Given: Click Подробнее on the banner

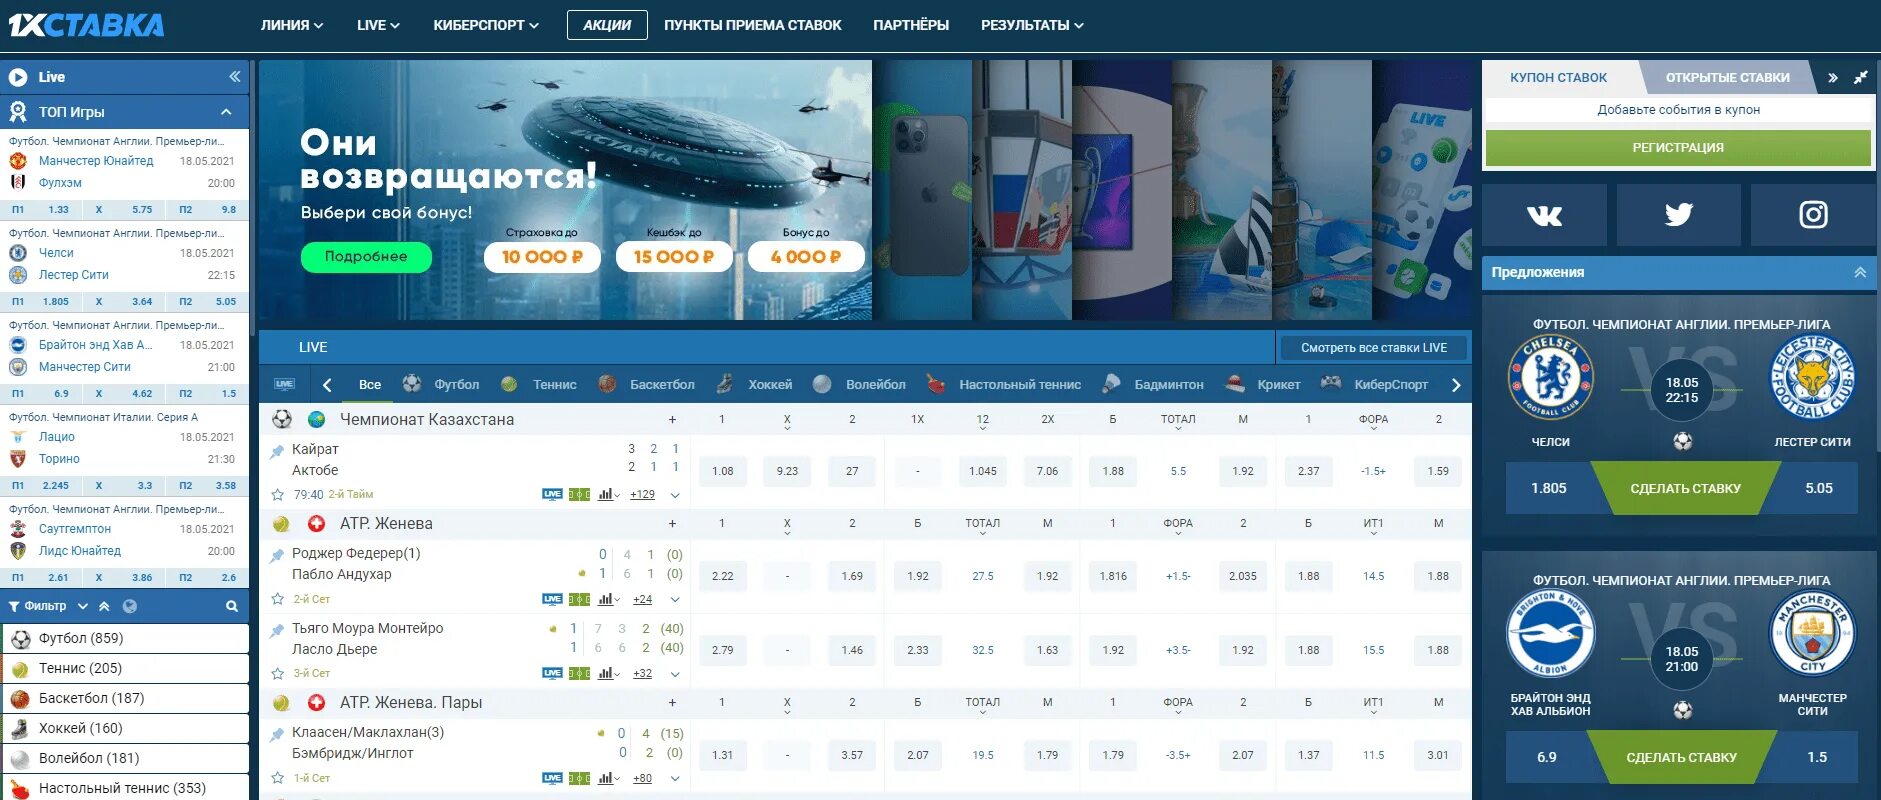Looking at the screenshot, I should point(366,257).
